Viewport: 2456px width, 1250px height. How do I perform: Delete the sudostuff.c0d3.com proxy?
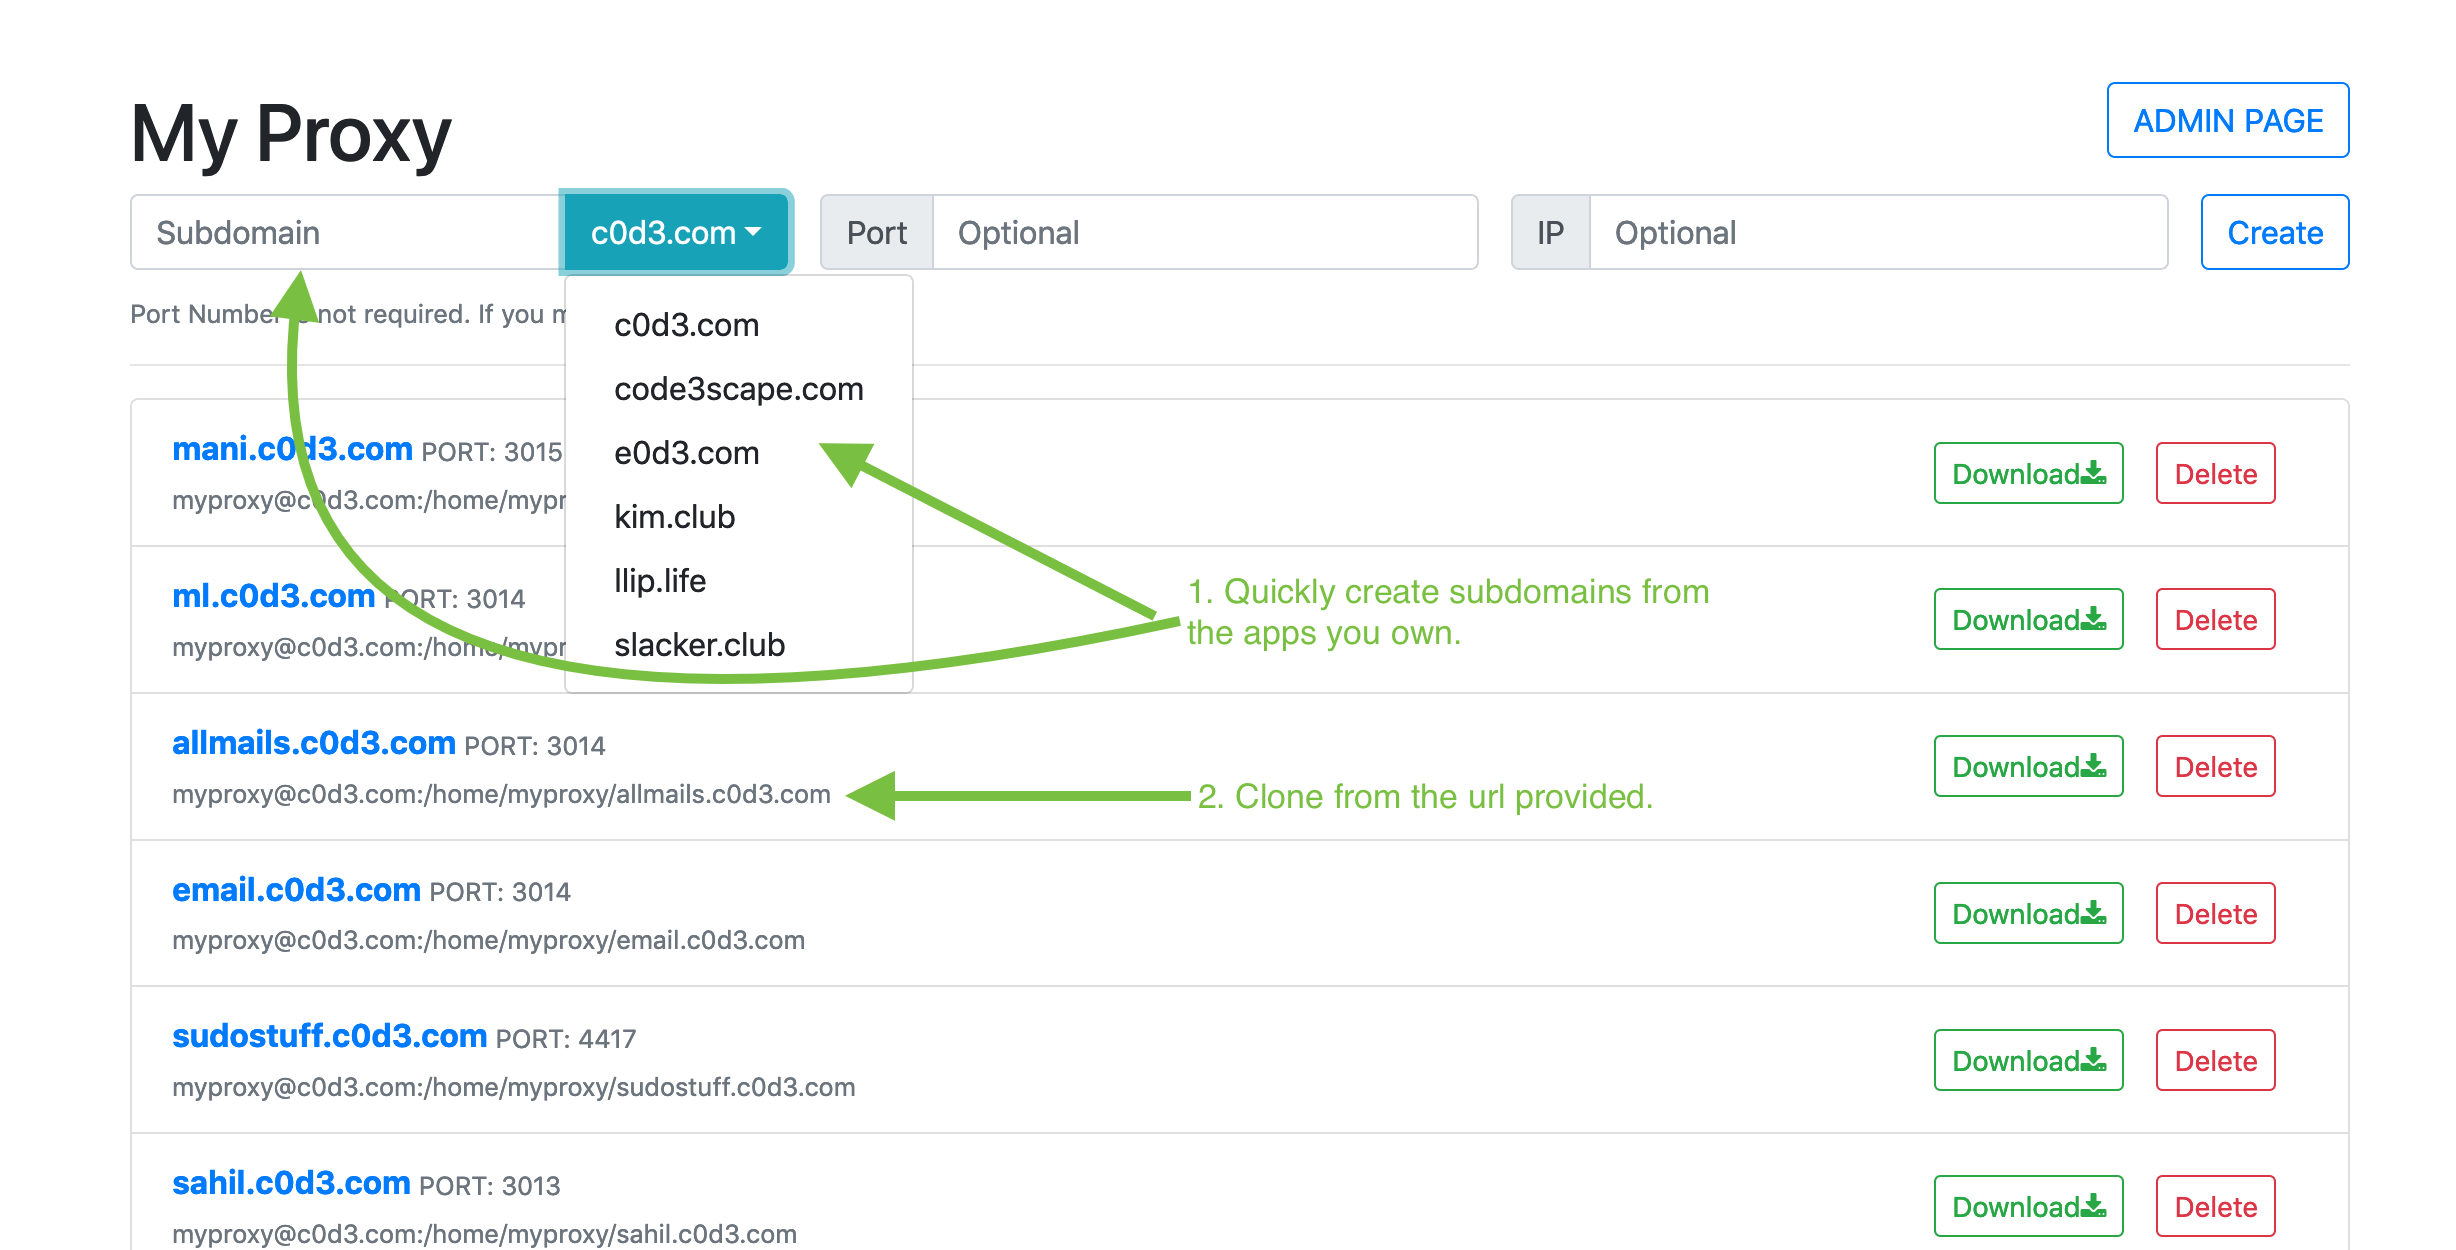point(2215,1060)
